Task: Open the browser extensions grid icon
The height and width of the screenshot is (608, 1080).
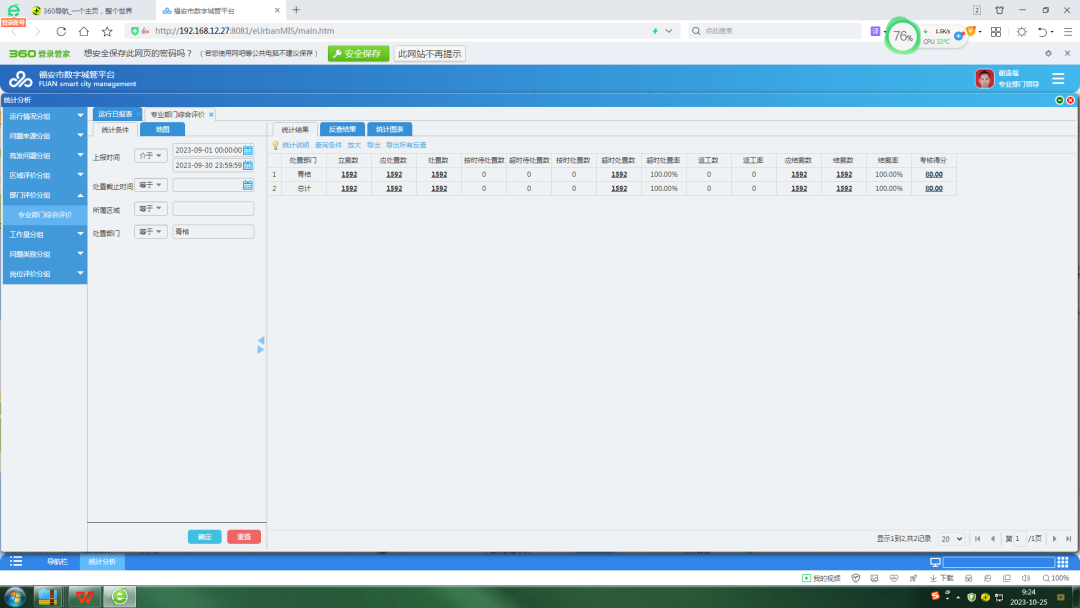Action: click(996, 32)
